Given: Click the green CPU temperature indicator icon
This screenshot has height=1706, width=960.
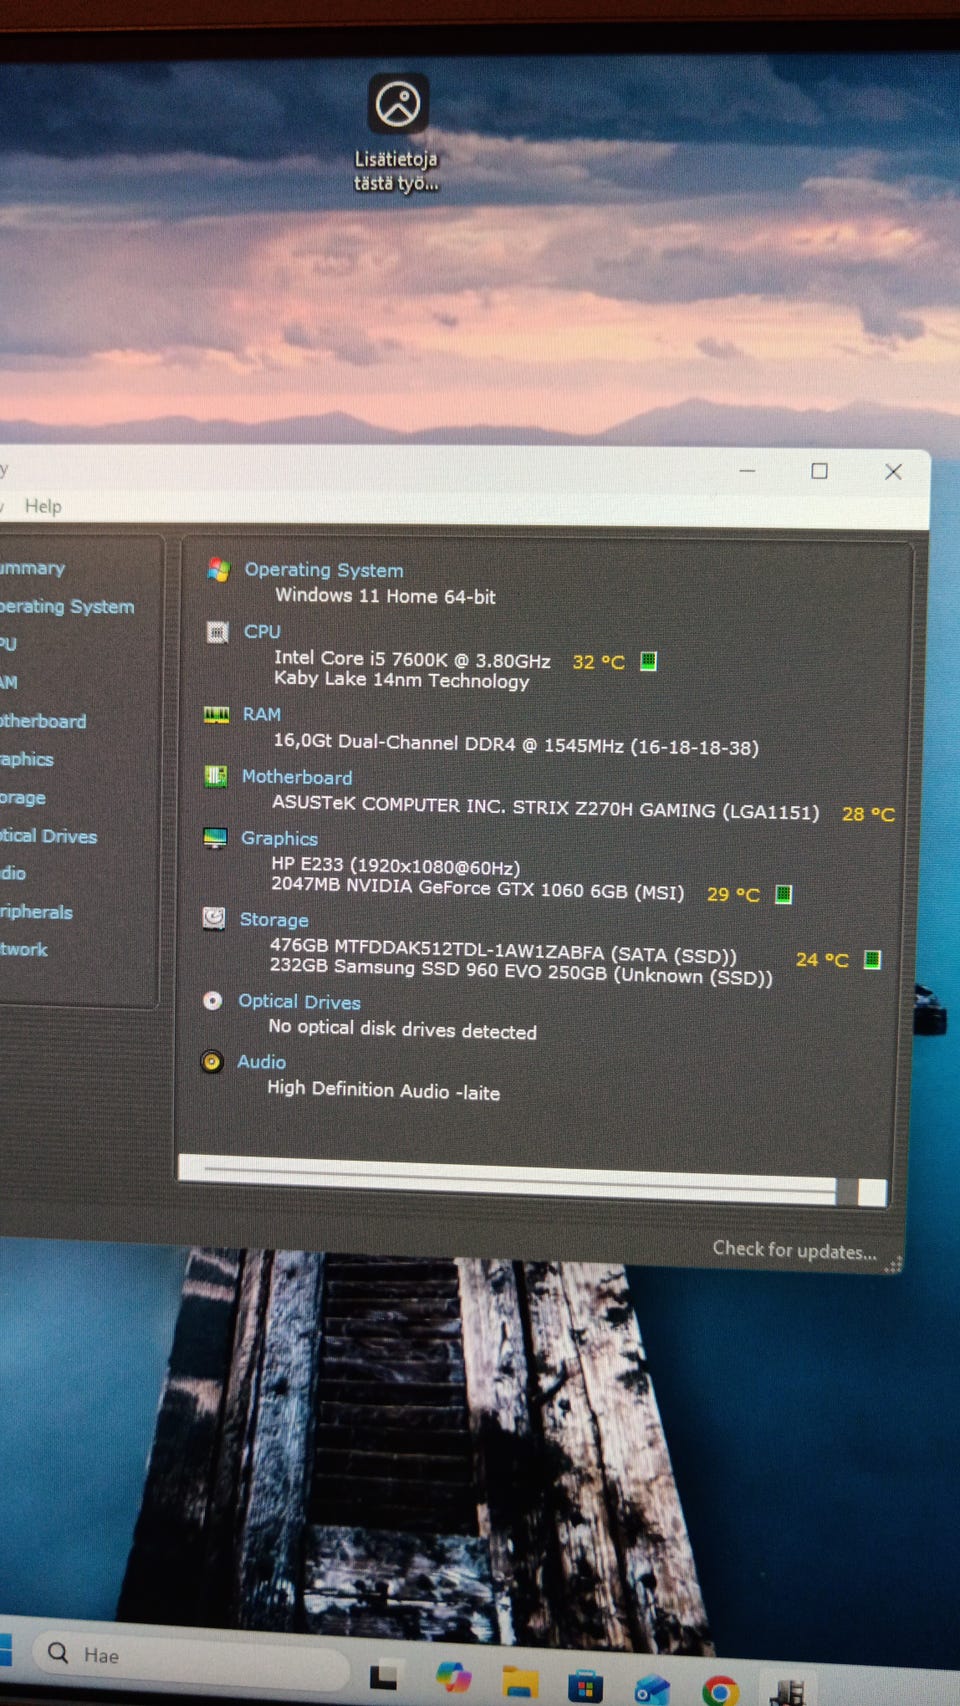Looking at the screenshot, I should (x=648, y=661).
